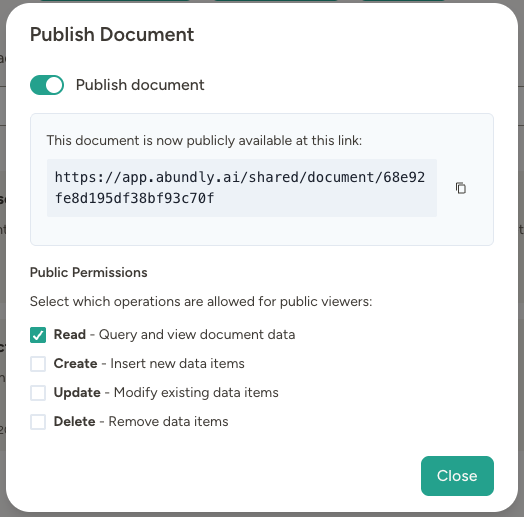Toggle the Publish document switch off
This screenshot has height=517, width=524.
(x=47, y=85)
